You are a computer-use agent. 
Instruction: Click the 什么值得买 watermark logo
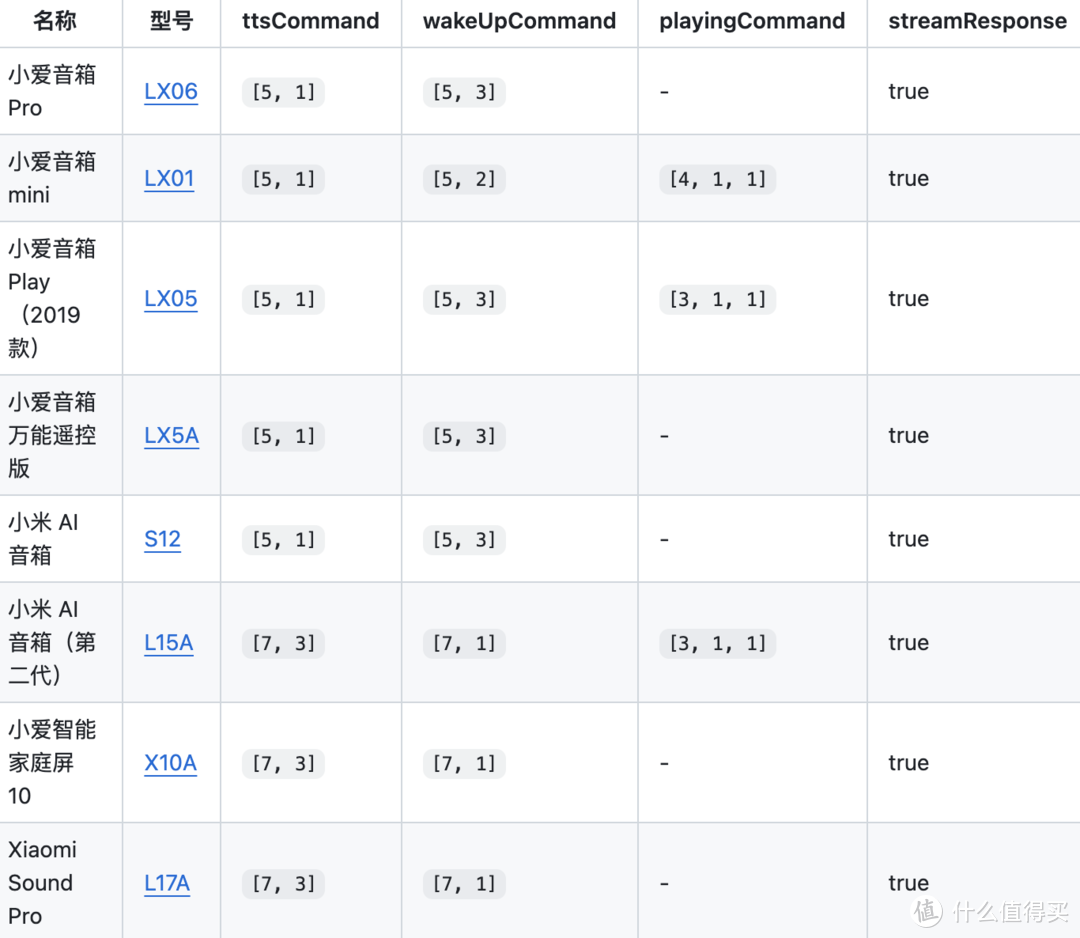(994, 911)
